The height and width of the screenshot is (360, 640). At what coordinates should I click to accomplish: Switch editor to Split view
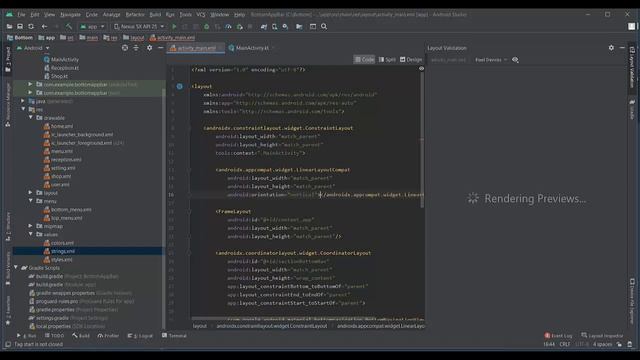(387, 60)
